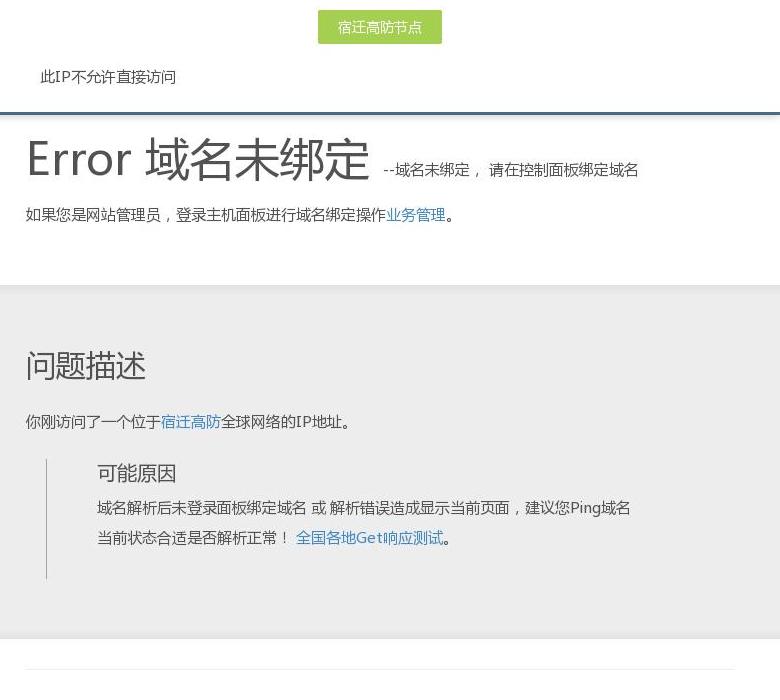
Task: Click the sentence starting 如果您是网站管理员
Action: (240, 215)
